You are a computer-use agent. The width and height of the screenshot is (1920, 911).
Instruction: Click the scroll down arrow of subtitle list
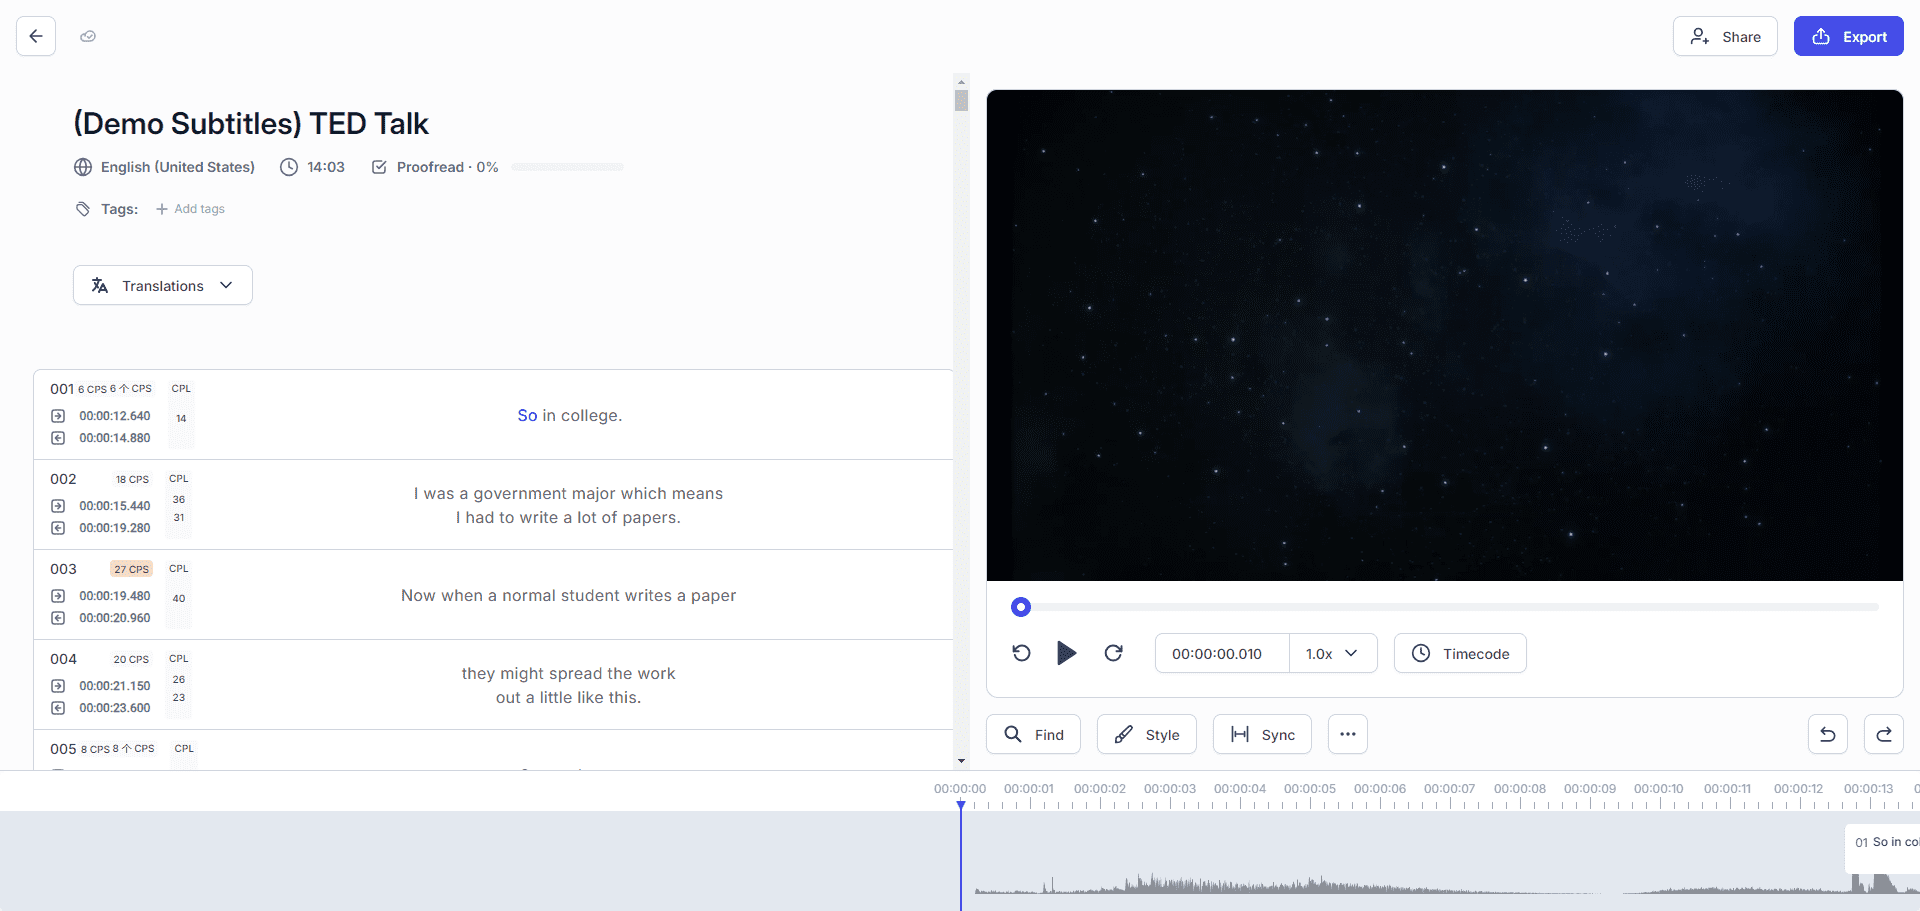(961, 761)
